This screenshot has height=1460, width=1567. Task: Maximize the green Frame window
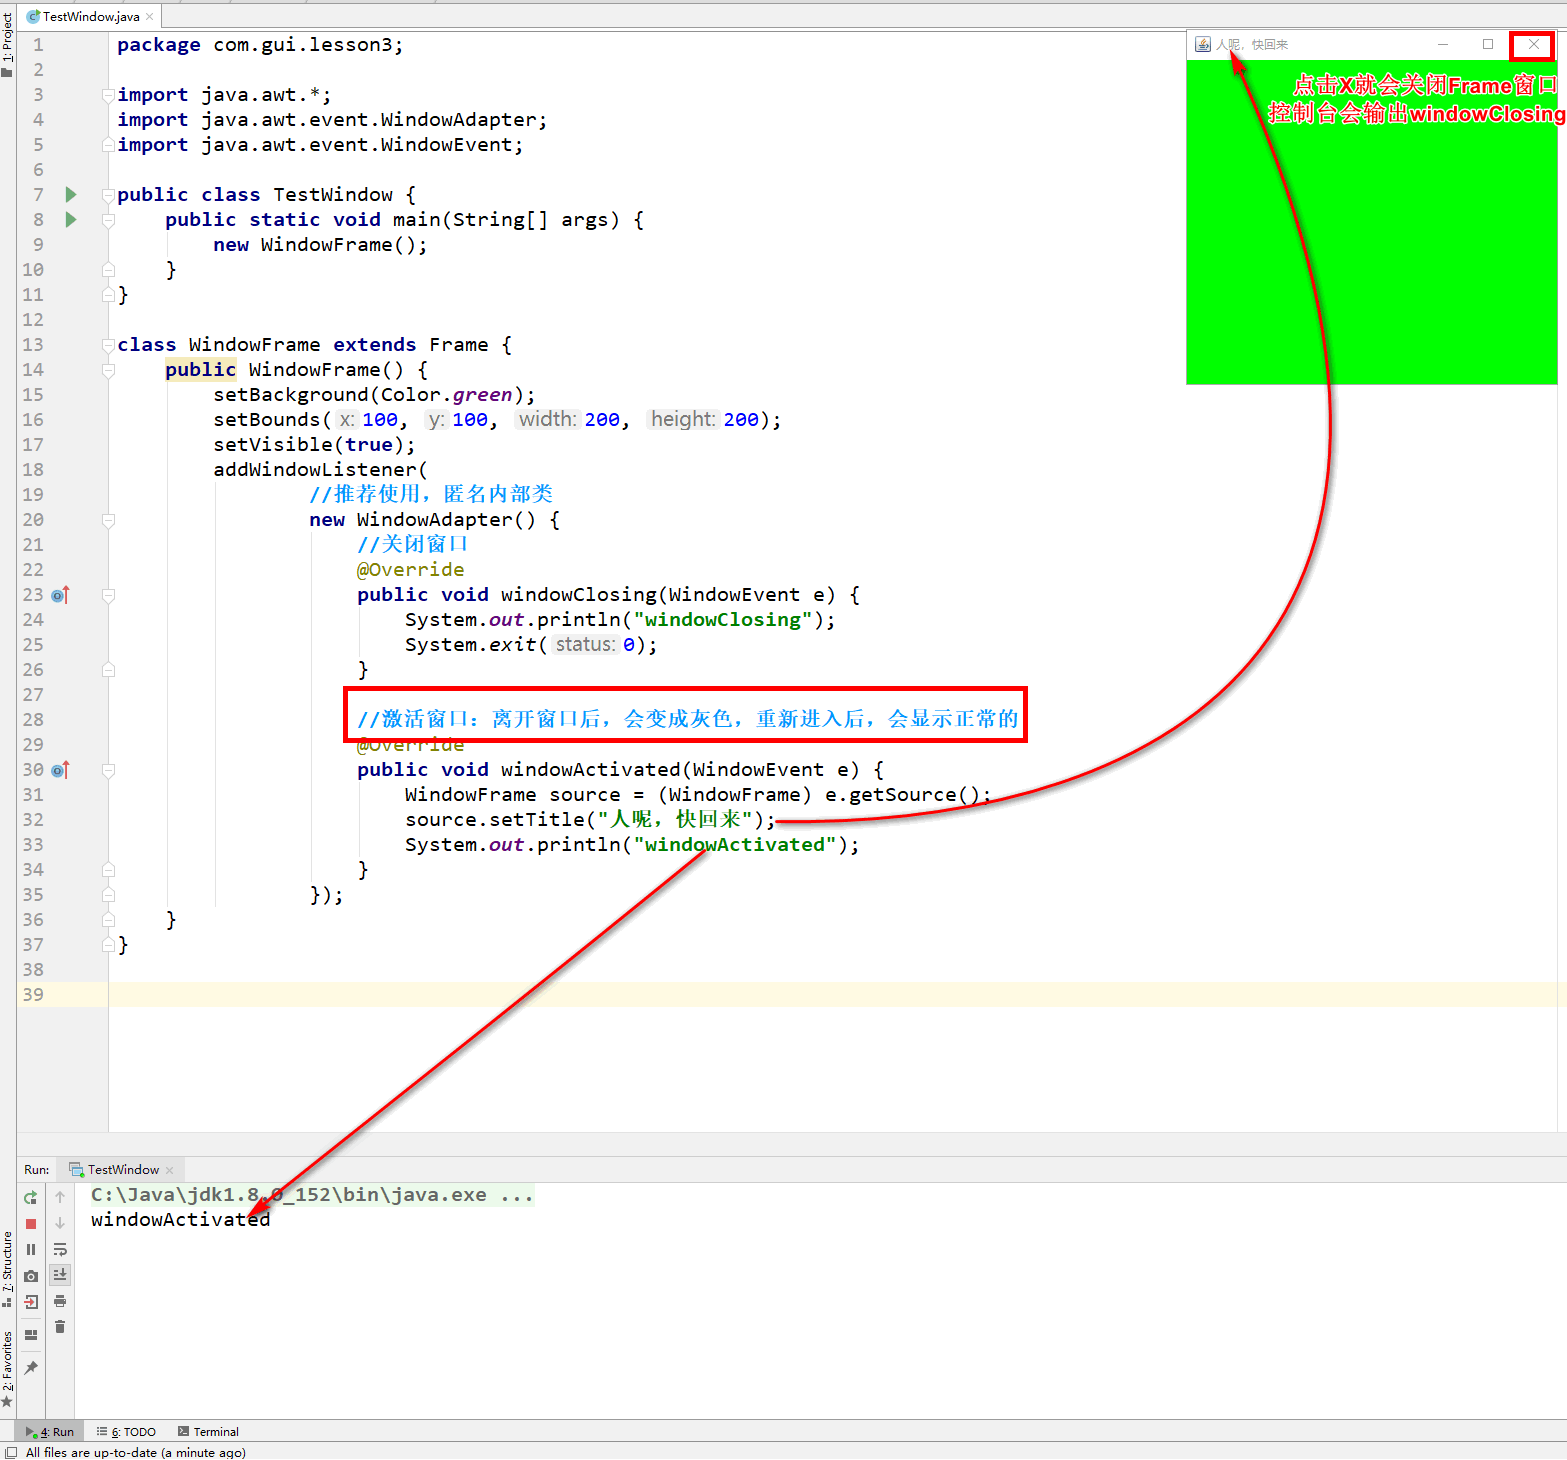(1488, 44)
